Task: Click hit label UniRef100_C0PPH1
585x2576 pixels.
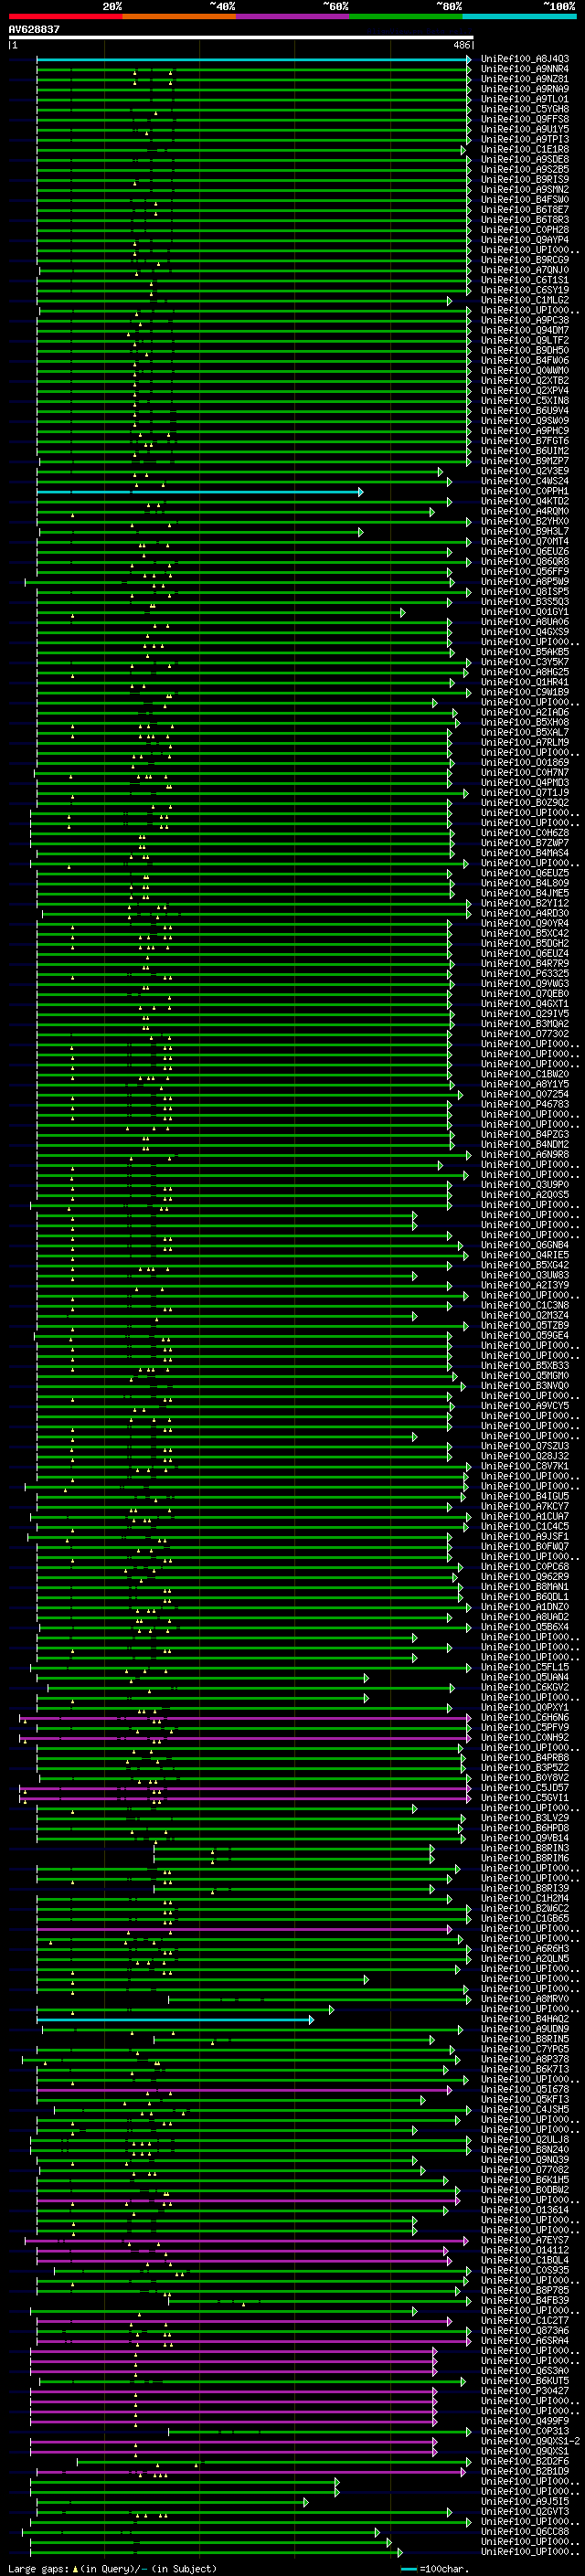Action: click(x=525, y=491)
